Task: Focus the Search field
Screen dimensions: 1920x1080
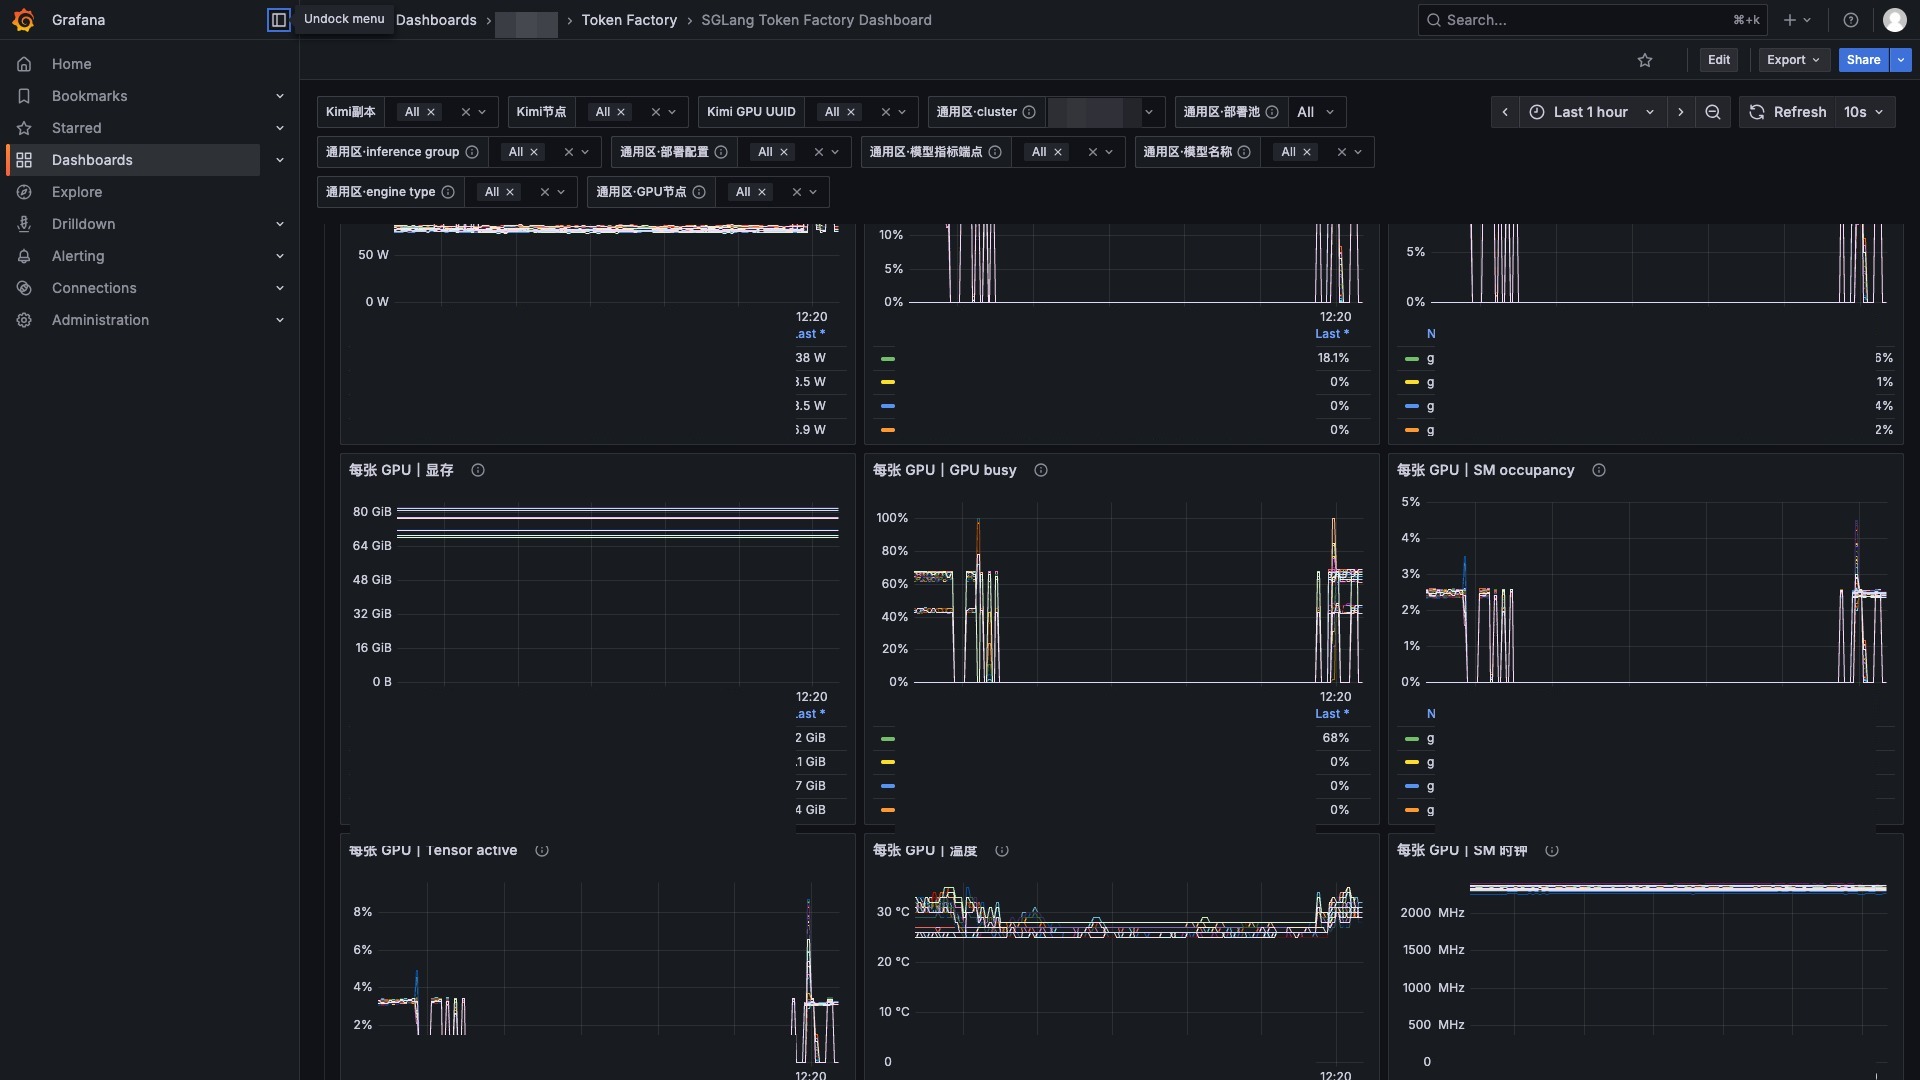Action: pyautogui.click(x=1593, y=20)
